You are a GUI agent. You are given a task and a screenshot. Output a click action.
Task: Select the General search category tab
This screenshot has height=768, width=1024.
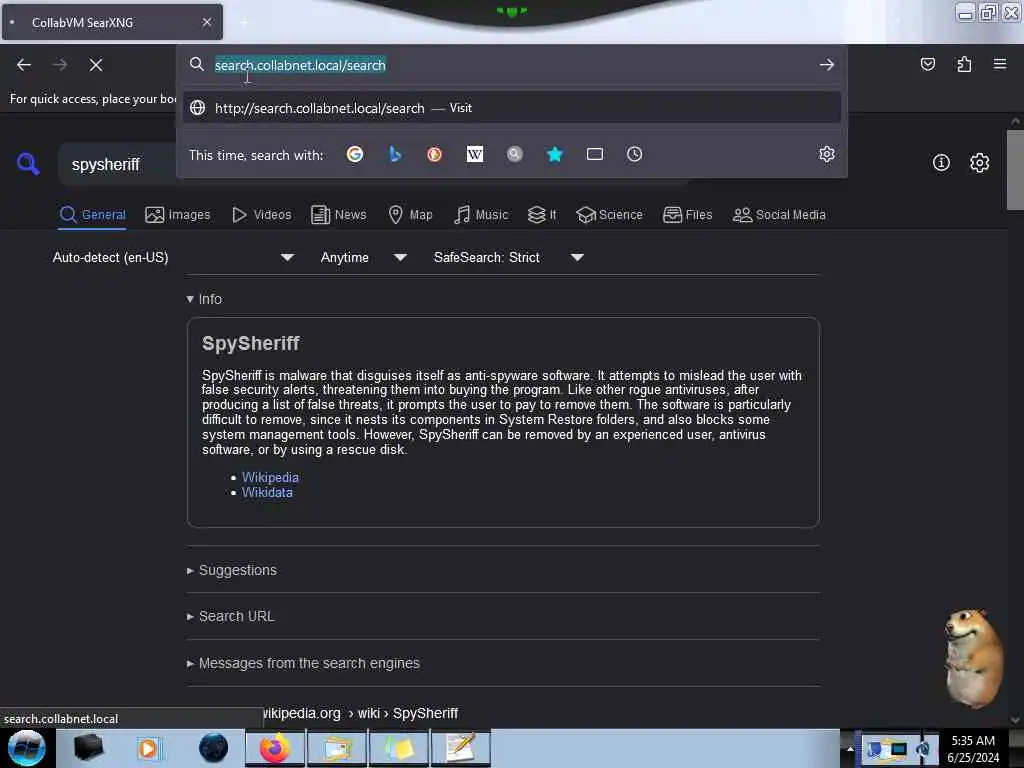(x=92, y=215)
